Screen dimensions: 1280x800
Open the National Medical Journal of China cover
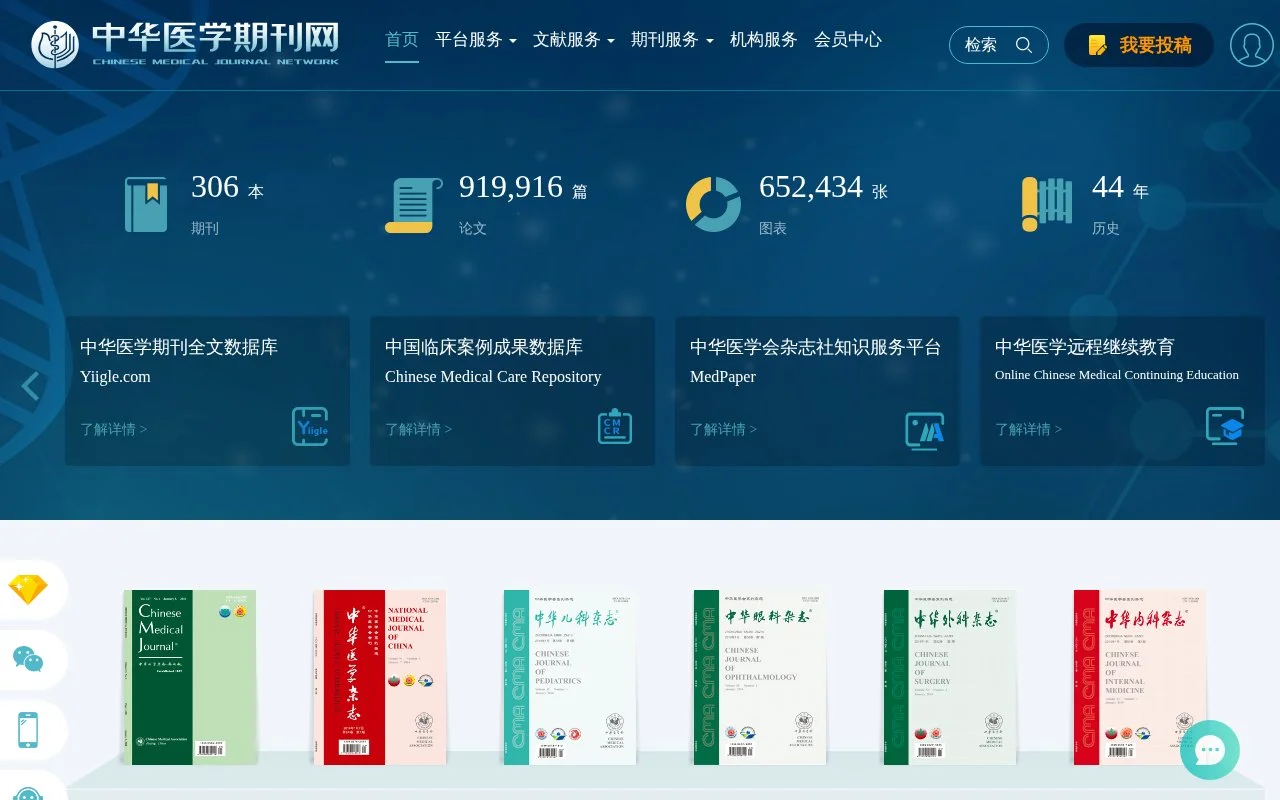click(x=380, y=677)
